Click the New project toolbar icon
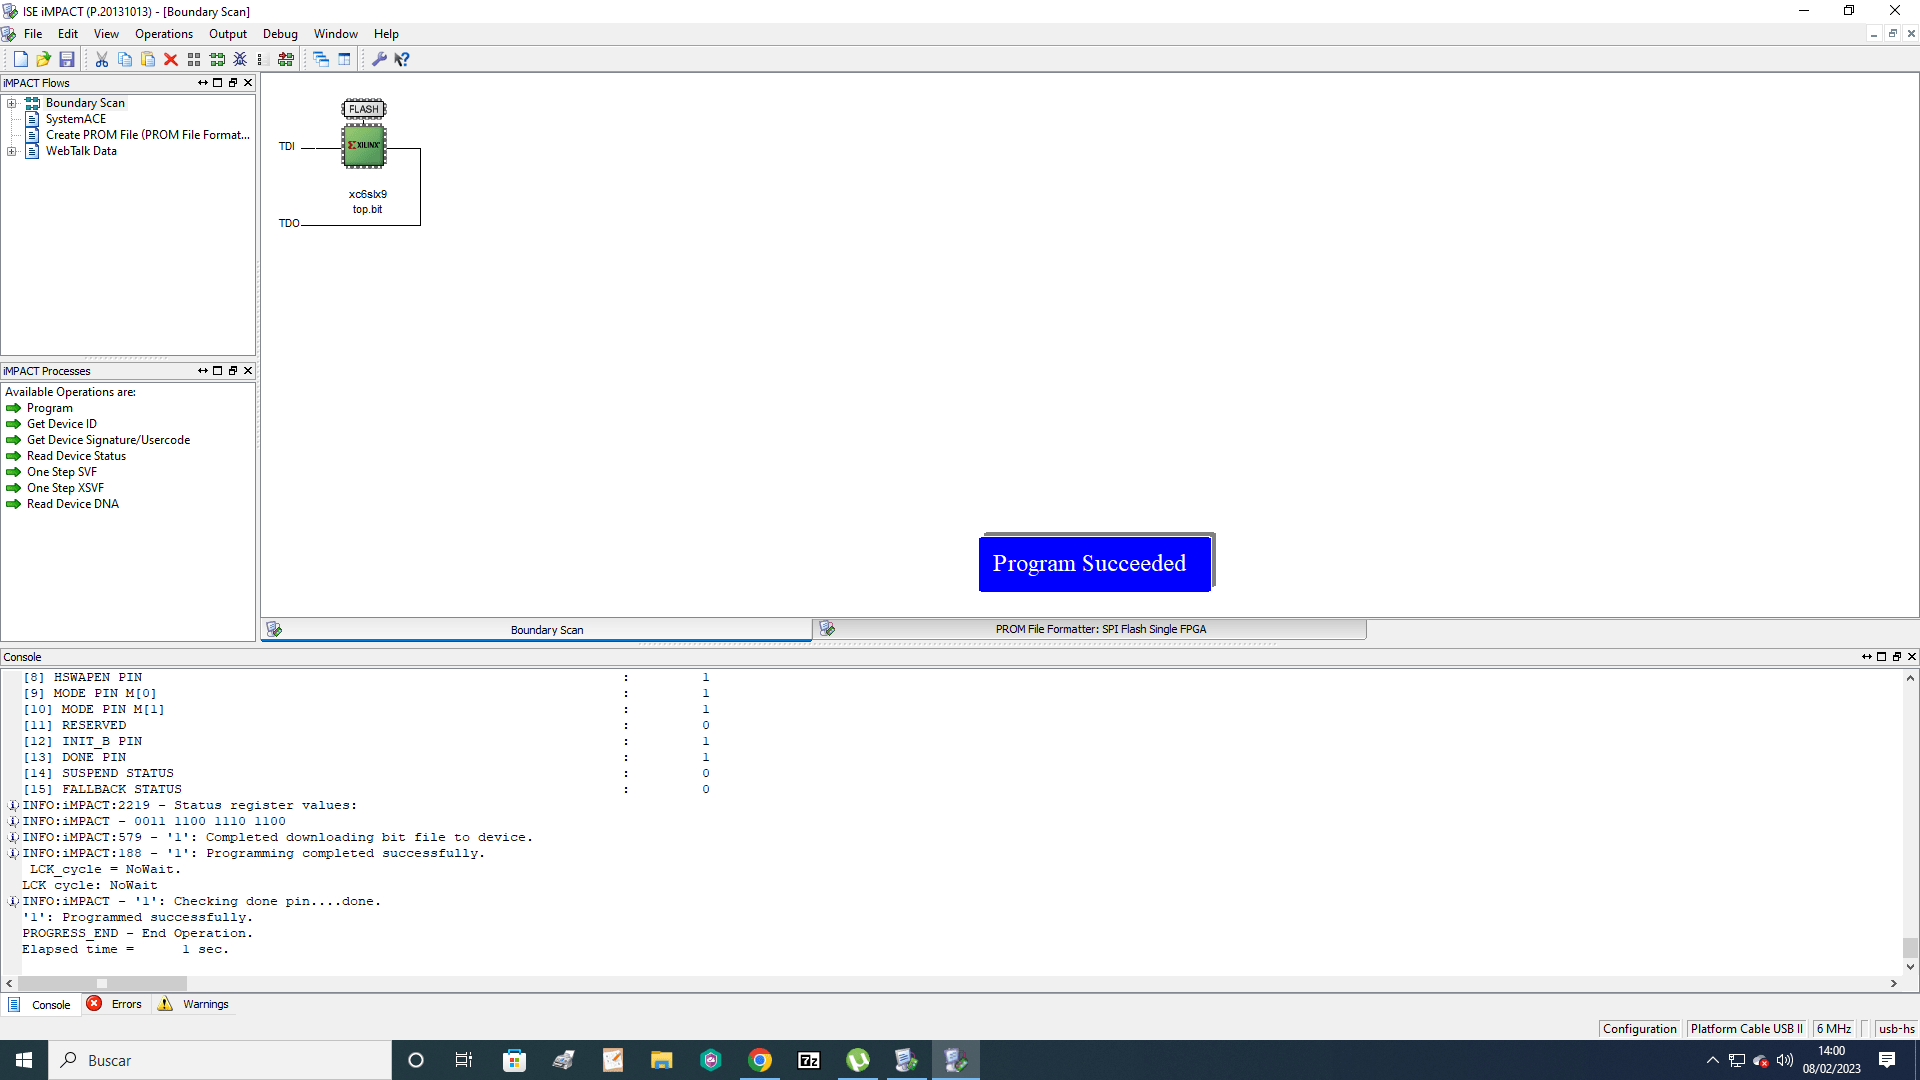 [20, 59]
